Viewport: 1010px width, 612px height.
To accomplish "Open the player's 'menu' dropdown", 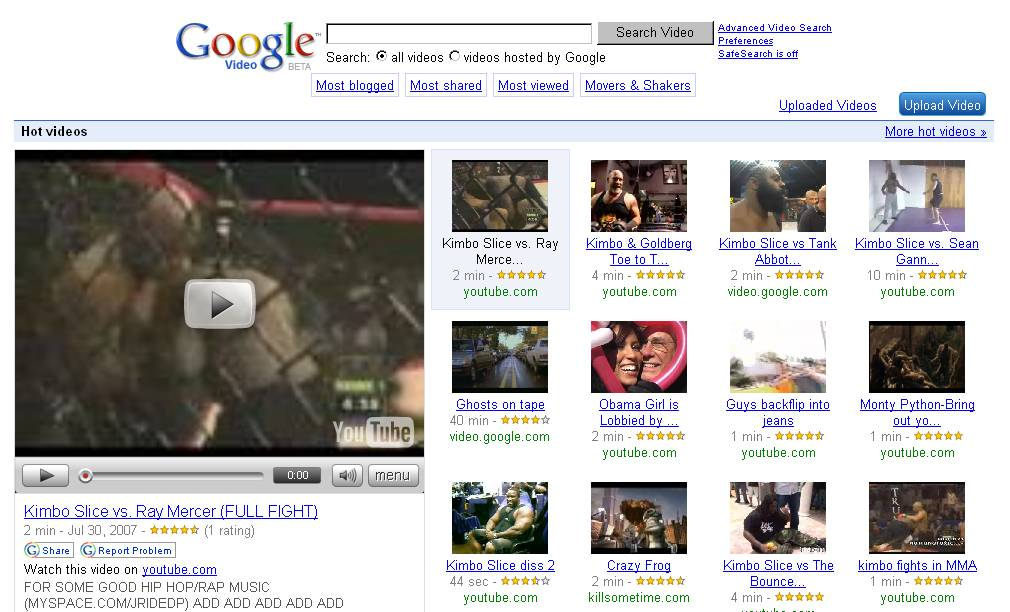I will coord(392,475).
